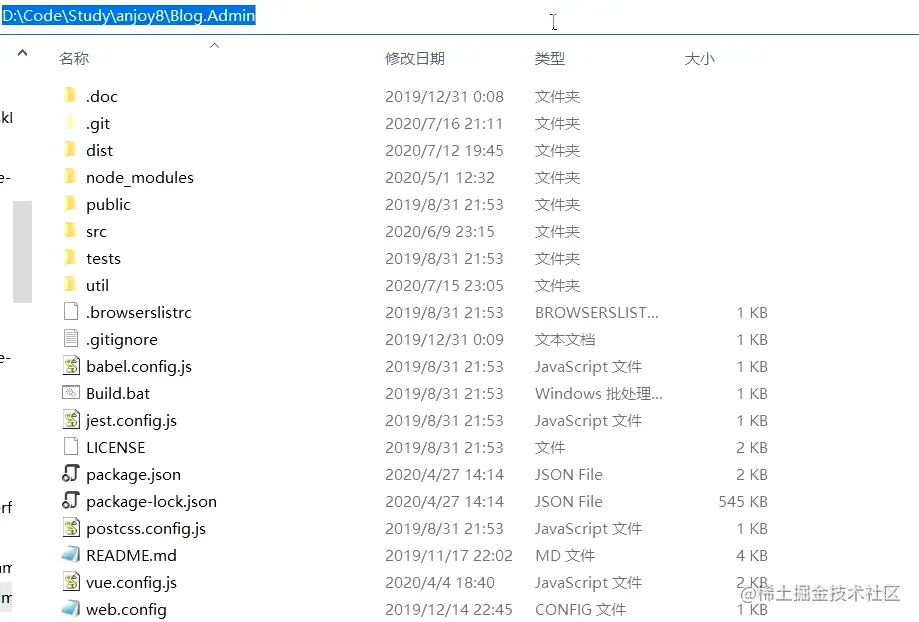Click the postcss.config.js script icon
Viewport: 919px width, 622px height.
pos(71,527)
